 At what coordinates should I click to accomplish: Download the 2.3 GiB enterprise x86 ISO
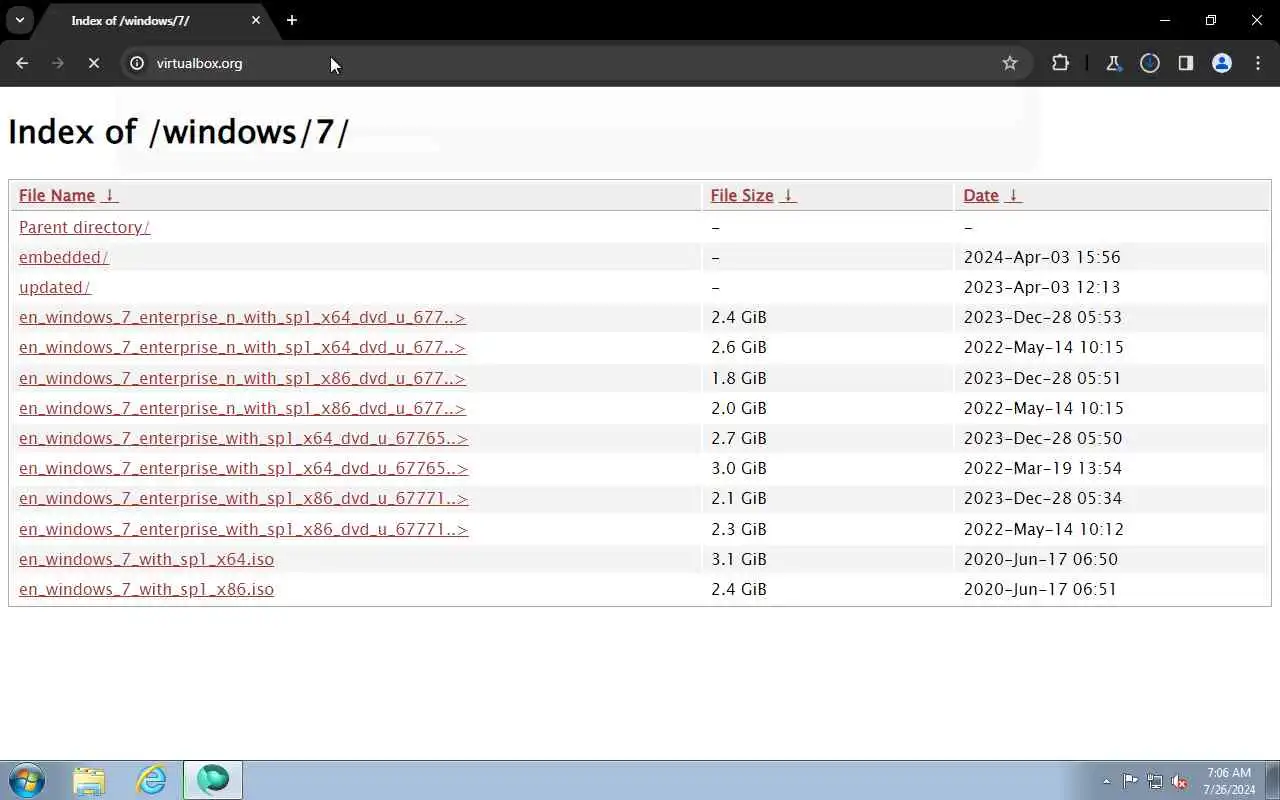click(x=243, y=529)
